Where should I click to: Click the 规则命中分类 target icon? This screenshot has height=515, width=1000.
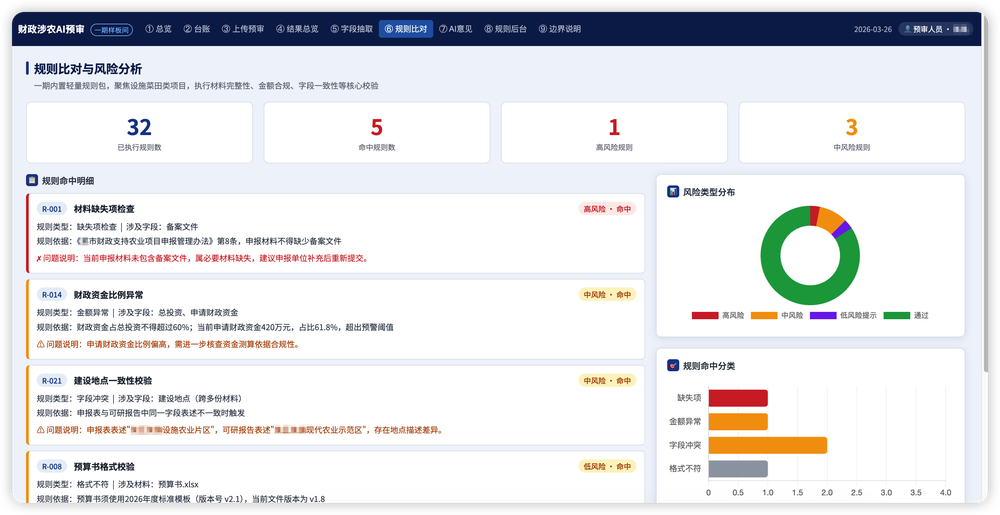(673, 365)
